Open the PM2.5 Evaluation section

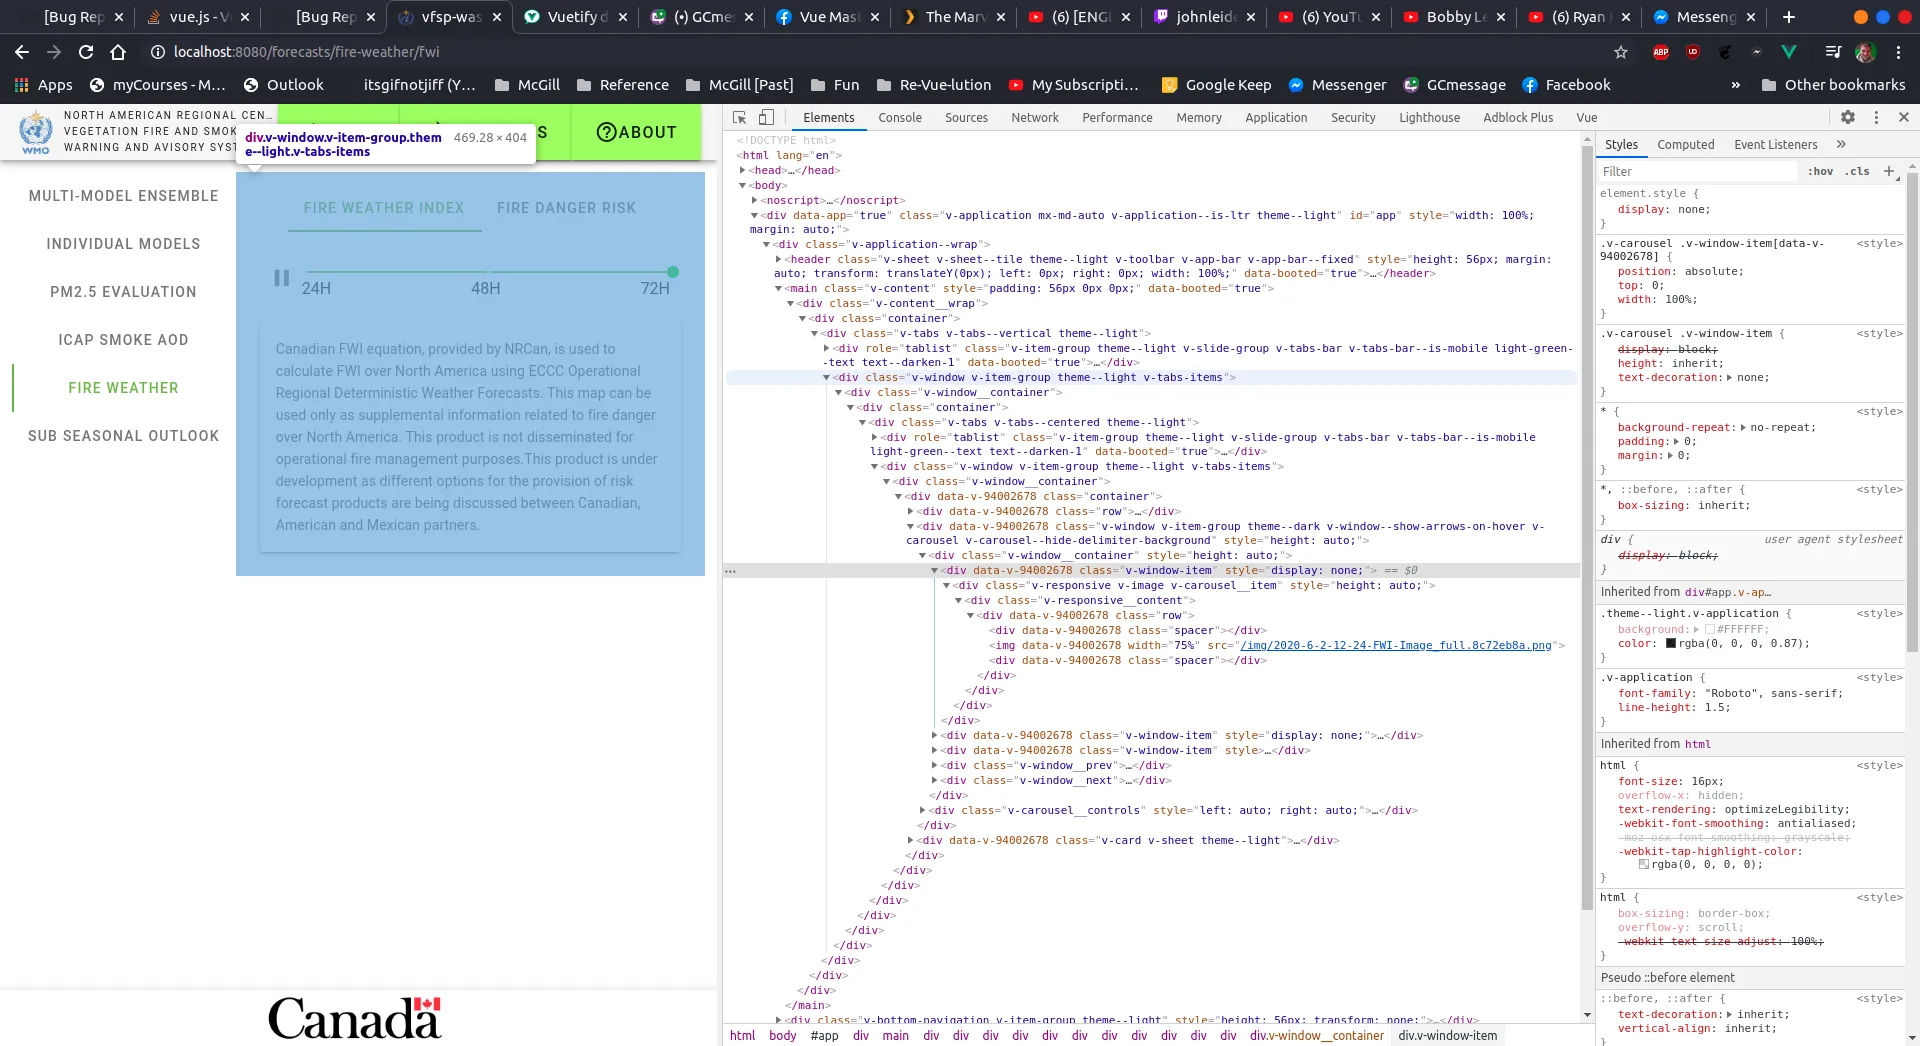[x=124, y=292]
